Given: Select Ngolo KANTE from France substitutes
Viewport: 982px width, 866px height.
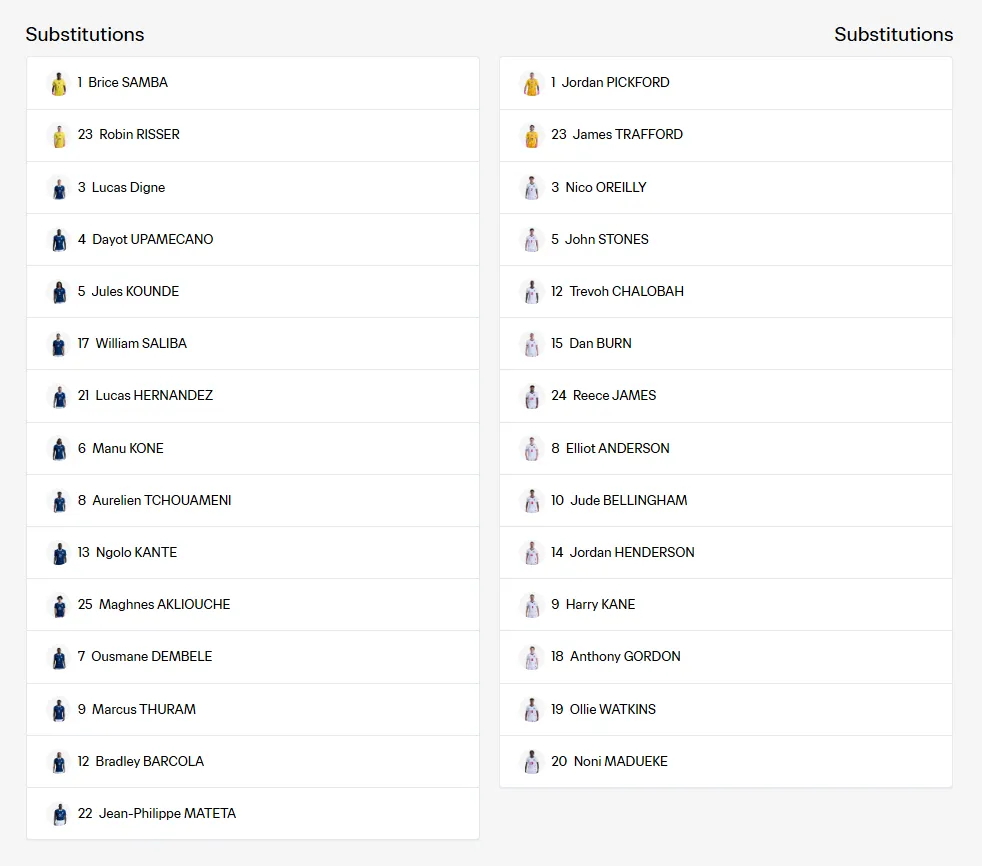Looking at the screenshot, I should [253, 553].
